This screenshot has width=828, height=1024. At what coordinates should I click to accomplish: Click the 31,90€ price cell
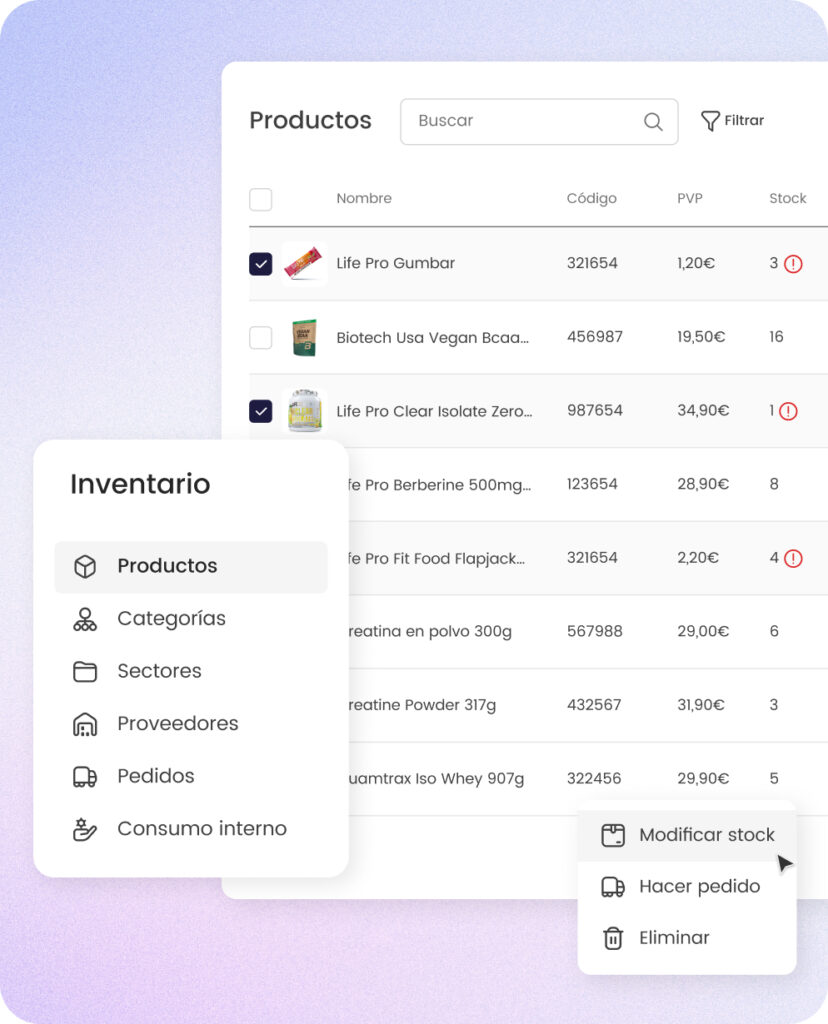pyautogui.click(x=701, y=705)
